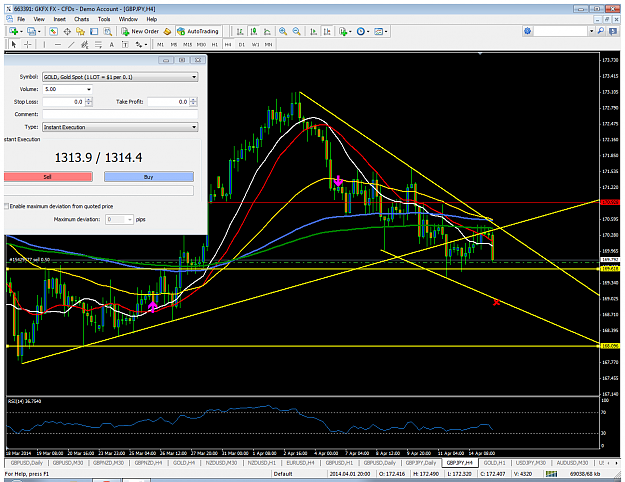Switch to M1 timeframe
Viewport: 625px width, 482px height.
pos(160,44)
